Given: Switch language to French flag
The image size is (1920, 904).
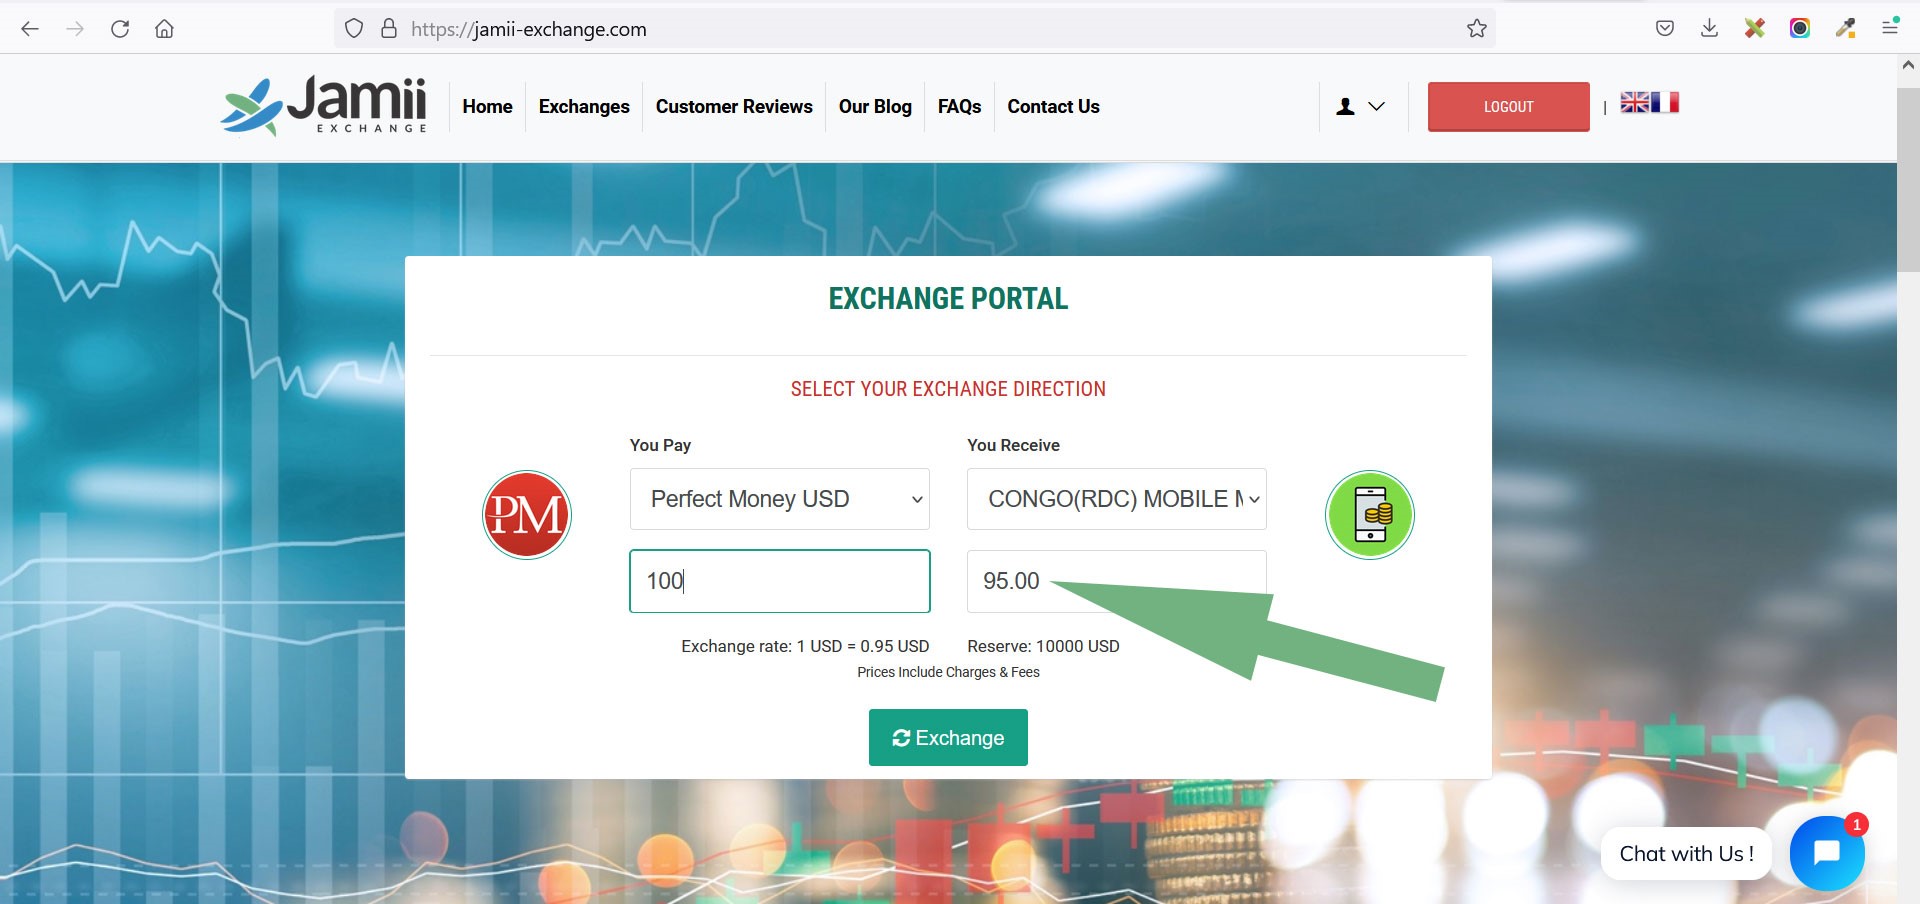Looking at the screenshot, I should [1665, 103].
